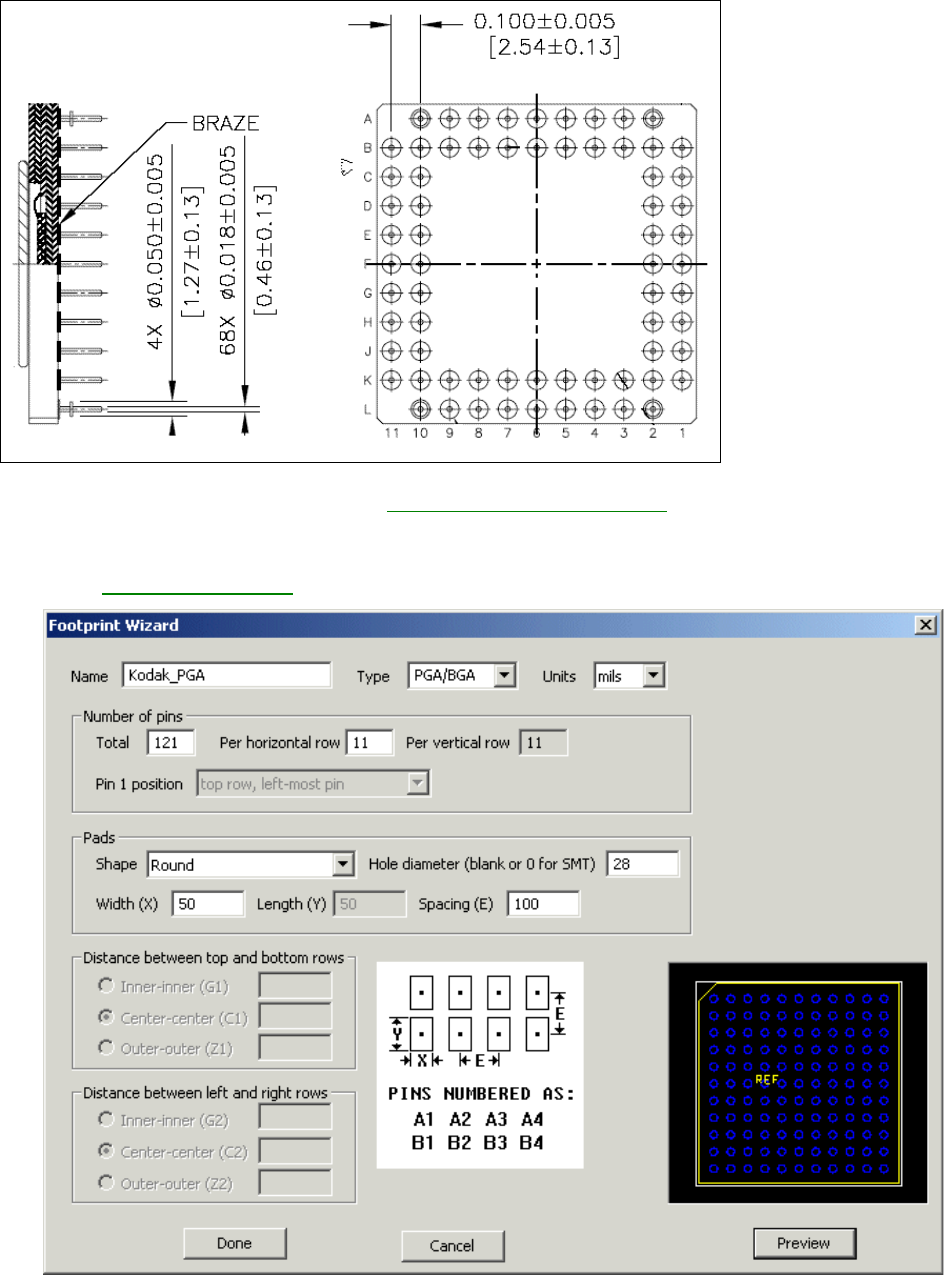The image size is (944, 1275).
Task: Click the footprint preview thumbnail with blue pads
Action: pyautogui.click(x=798, y=1081)
